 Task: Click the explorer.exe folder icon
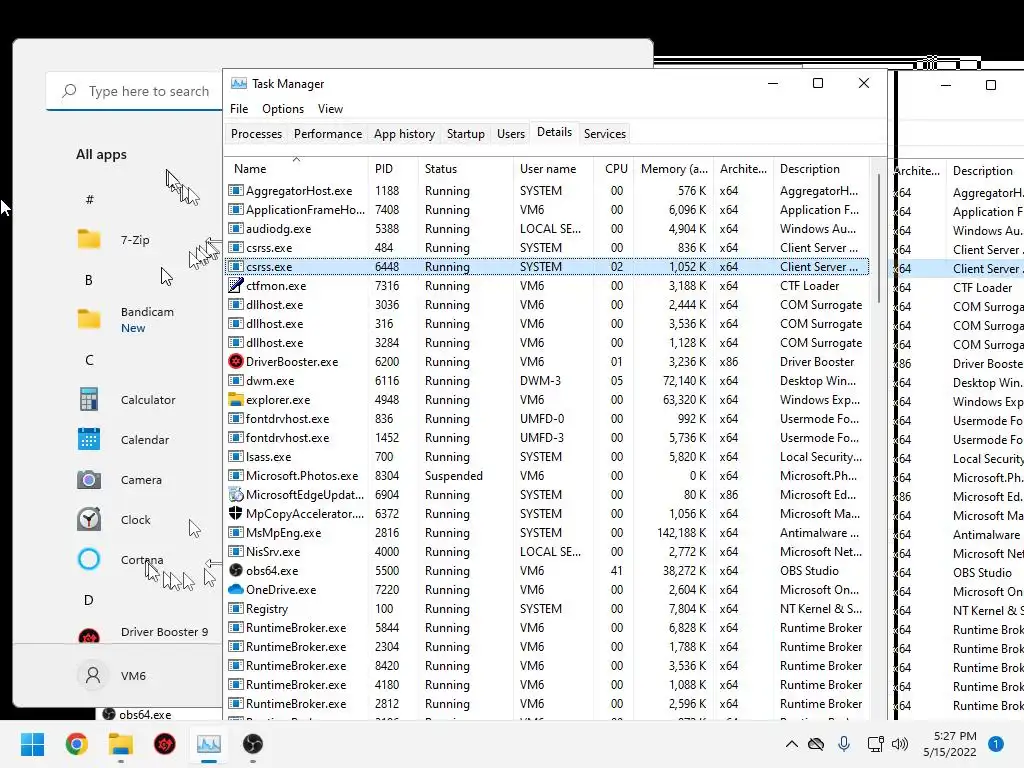point(236,399)
